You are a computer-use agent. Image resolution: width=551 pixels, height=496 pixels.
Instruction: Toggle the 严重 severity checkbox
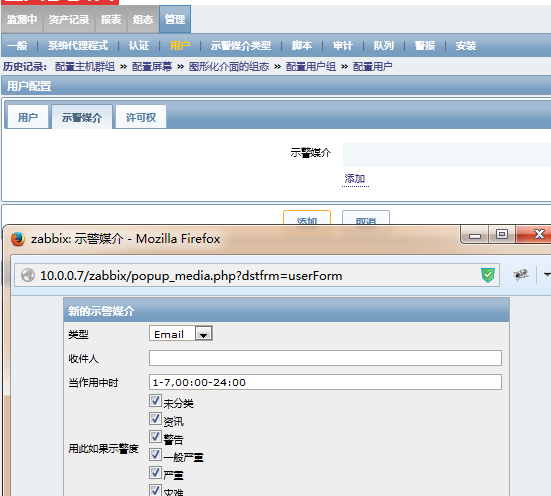tap(155, 472)
